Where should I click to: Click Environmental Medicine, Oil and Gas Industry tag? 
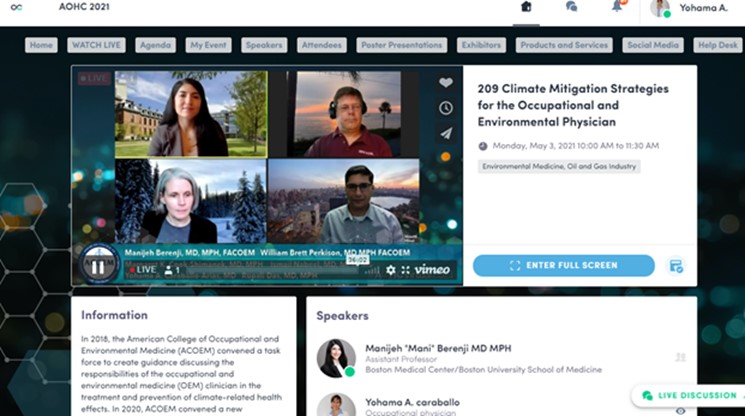559,166
